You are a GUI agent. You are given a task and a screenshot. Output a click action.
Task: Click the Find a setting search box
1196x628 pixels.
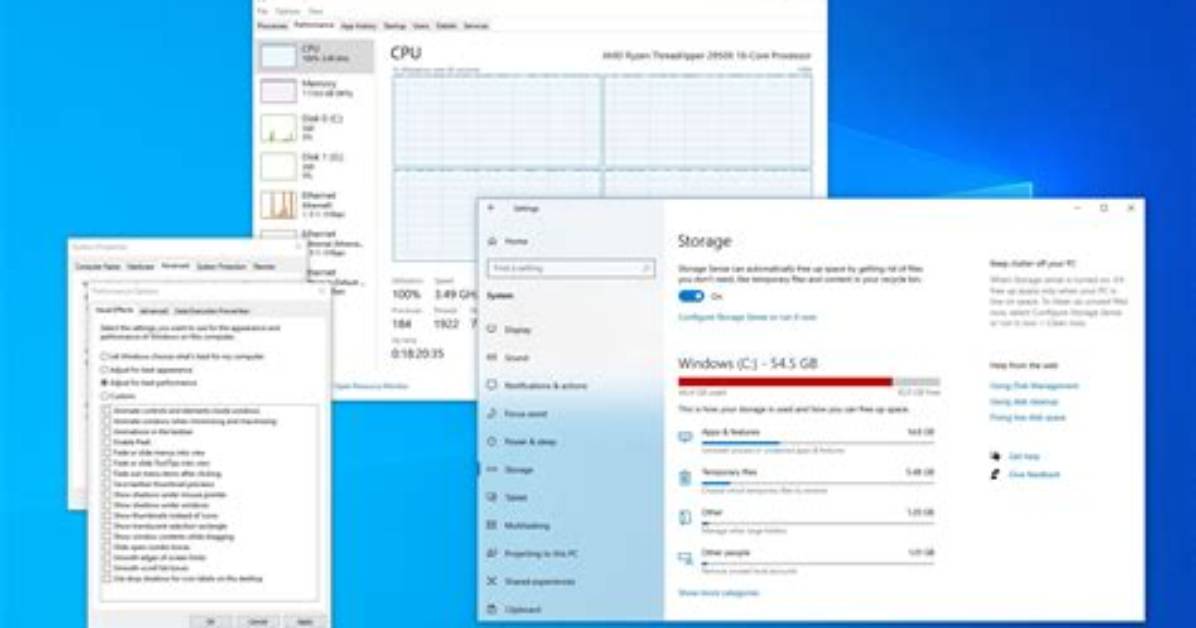click(571, 269)
